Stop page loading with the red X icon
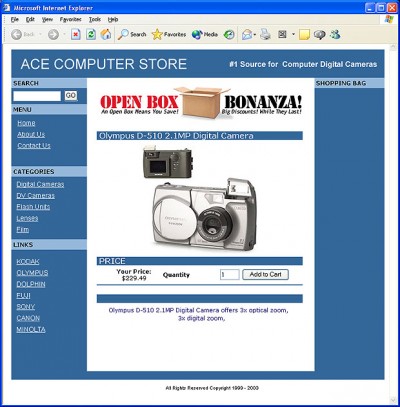Viewport: 400px width, 407px height. tap(76, 34)
